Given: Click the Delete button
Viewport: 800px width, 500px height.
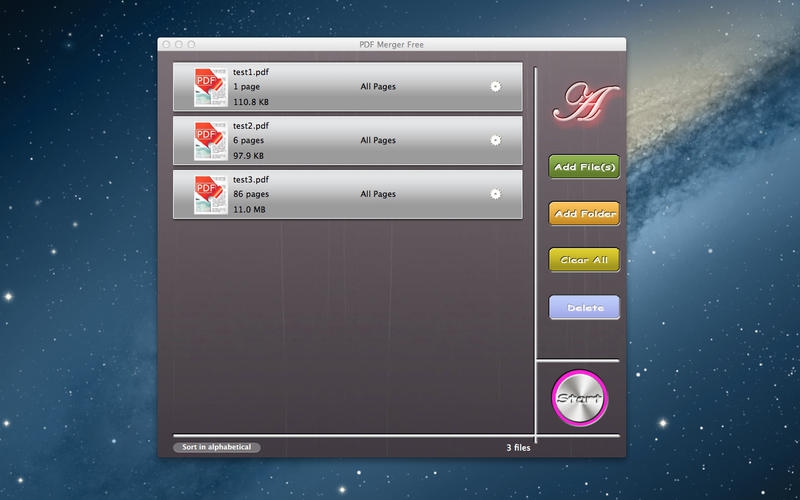Looking at the screenshot, I should click(584, 308).
